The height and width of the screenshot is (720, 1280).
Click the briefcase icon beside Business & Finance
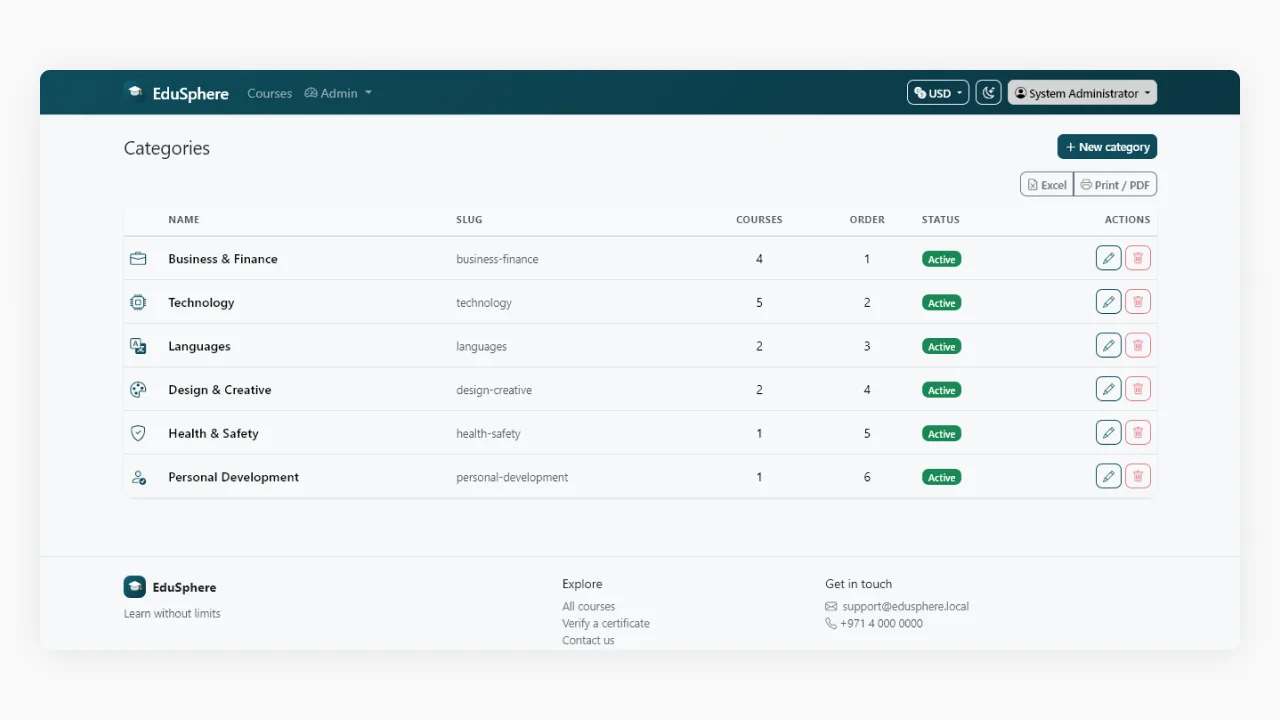138,259
